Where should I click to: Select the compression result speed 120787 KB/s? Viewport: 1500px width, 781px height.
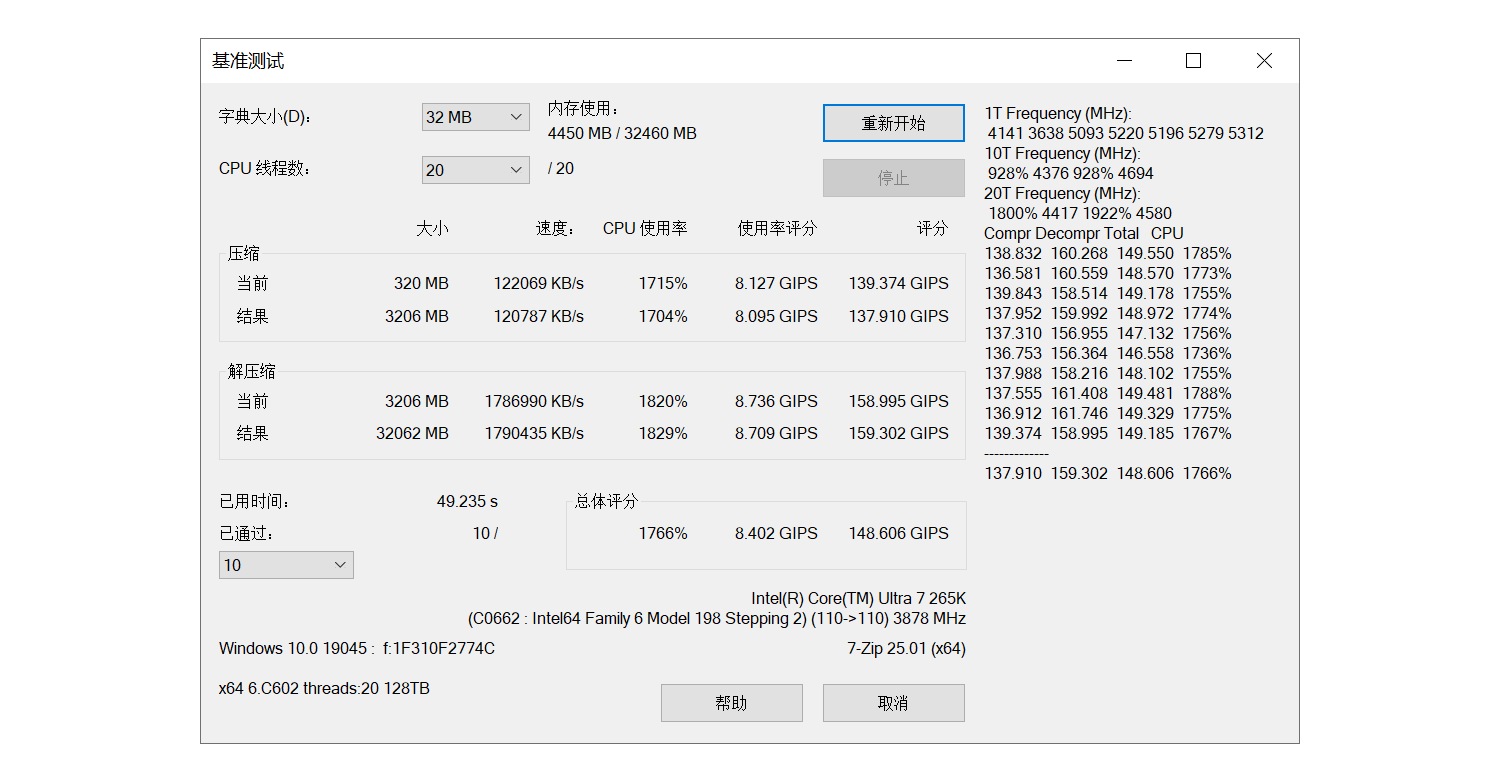point(539,316)
